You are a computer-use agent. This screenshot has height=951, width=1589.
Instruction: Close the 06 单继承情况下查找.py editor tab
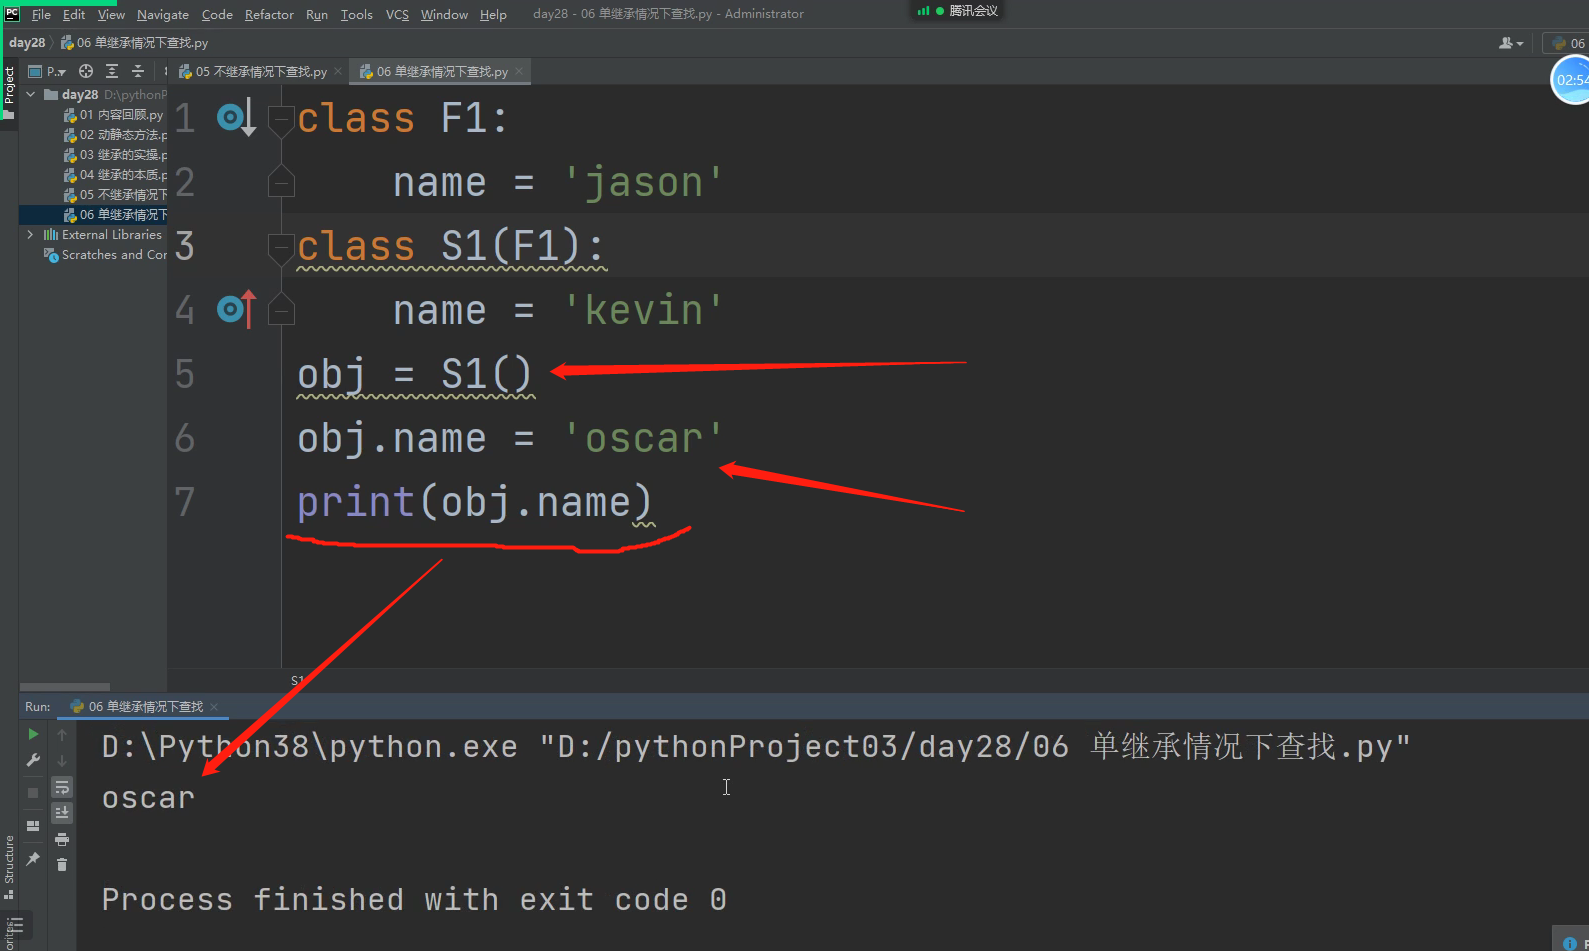tap(519, 72)
